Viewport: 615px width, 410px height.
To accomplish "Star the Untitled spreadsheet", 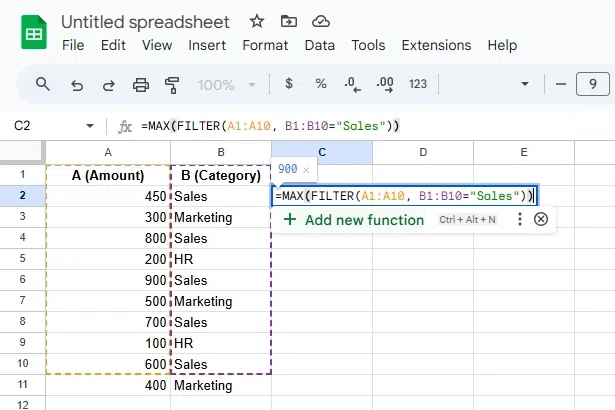I will click(x=257, y=21).
